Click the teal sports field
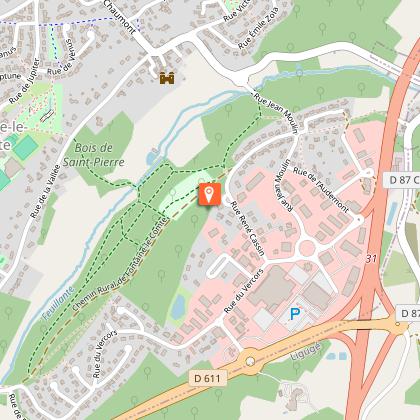The height and width of the screenshot is (420, 420). pos(26,147)
